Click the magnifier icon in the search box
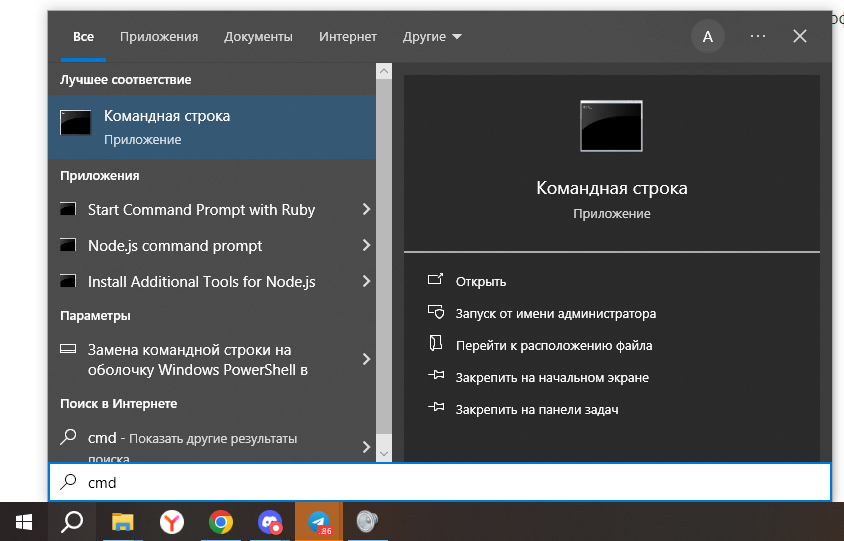 [68, 481]
